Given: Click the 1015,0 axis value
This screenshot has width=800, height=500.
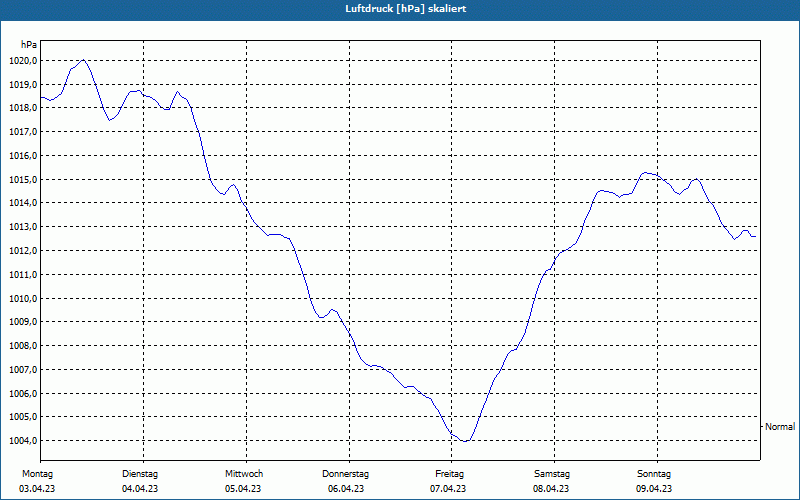Looking at the screenshot, I should pyautogui.click(x=23, y=180).
